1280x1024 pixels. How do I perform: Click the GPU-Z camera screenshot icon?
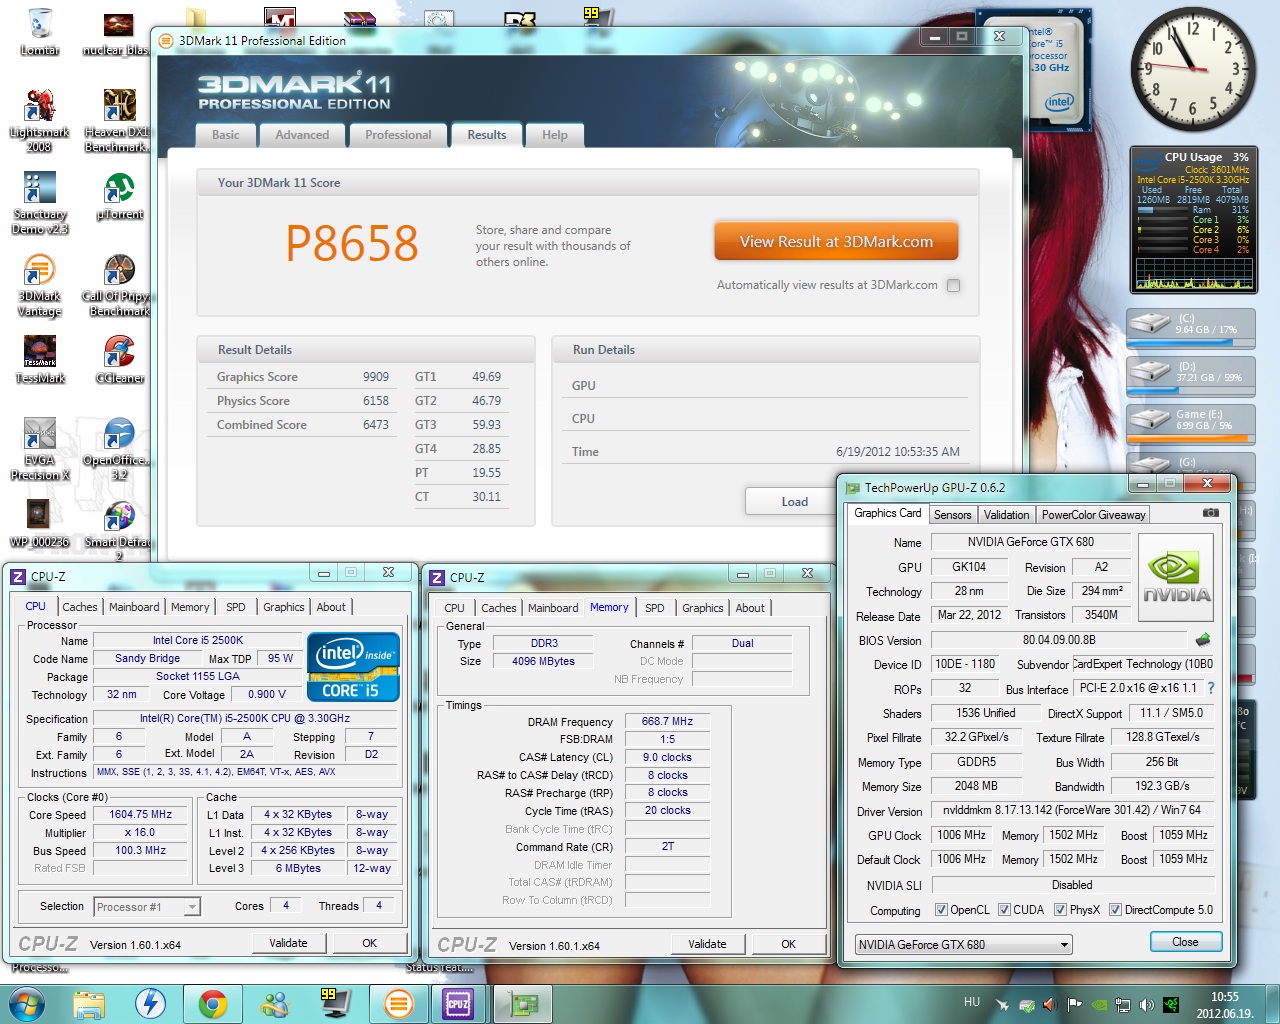[x=1211, y=513]
